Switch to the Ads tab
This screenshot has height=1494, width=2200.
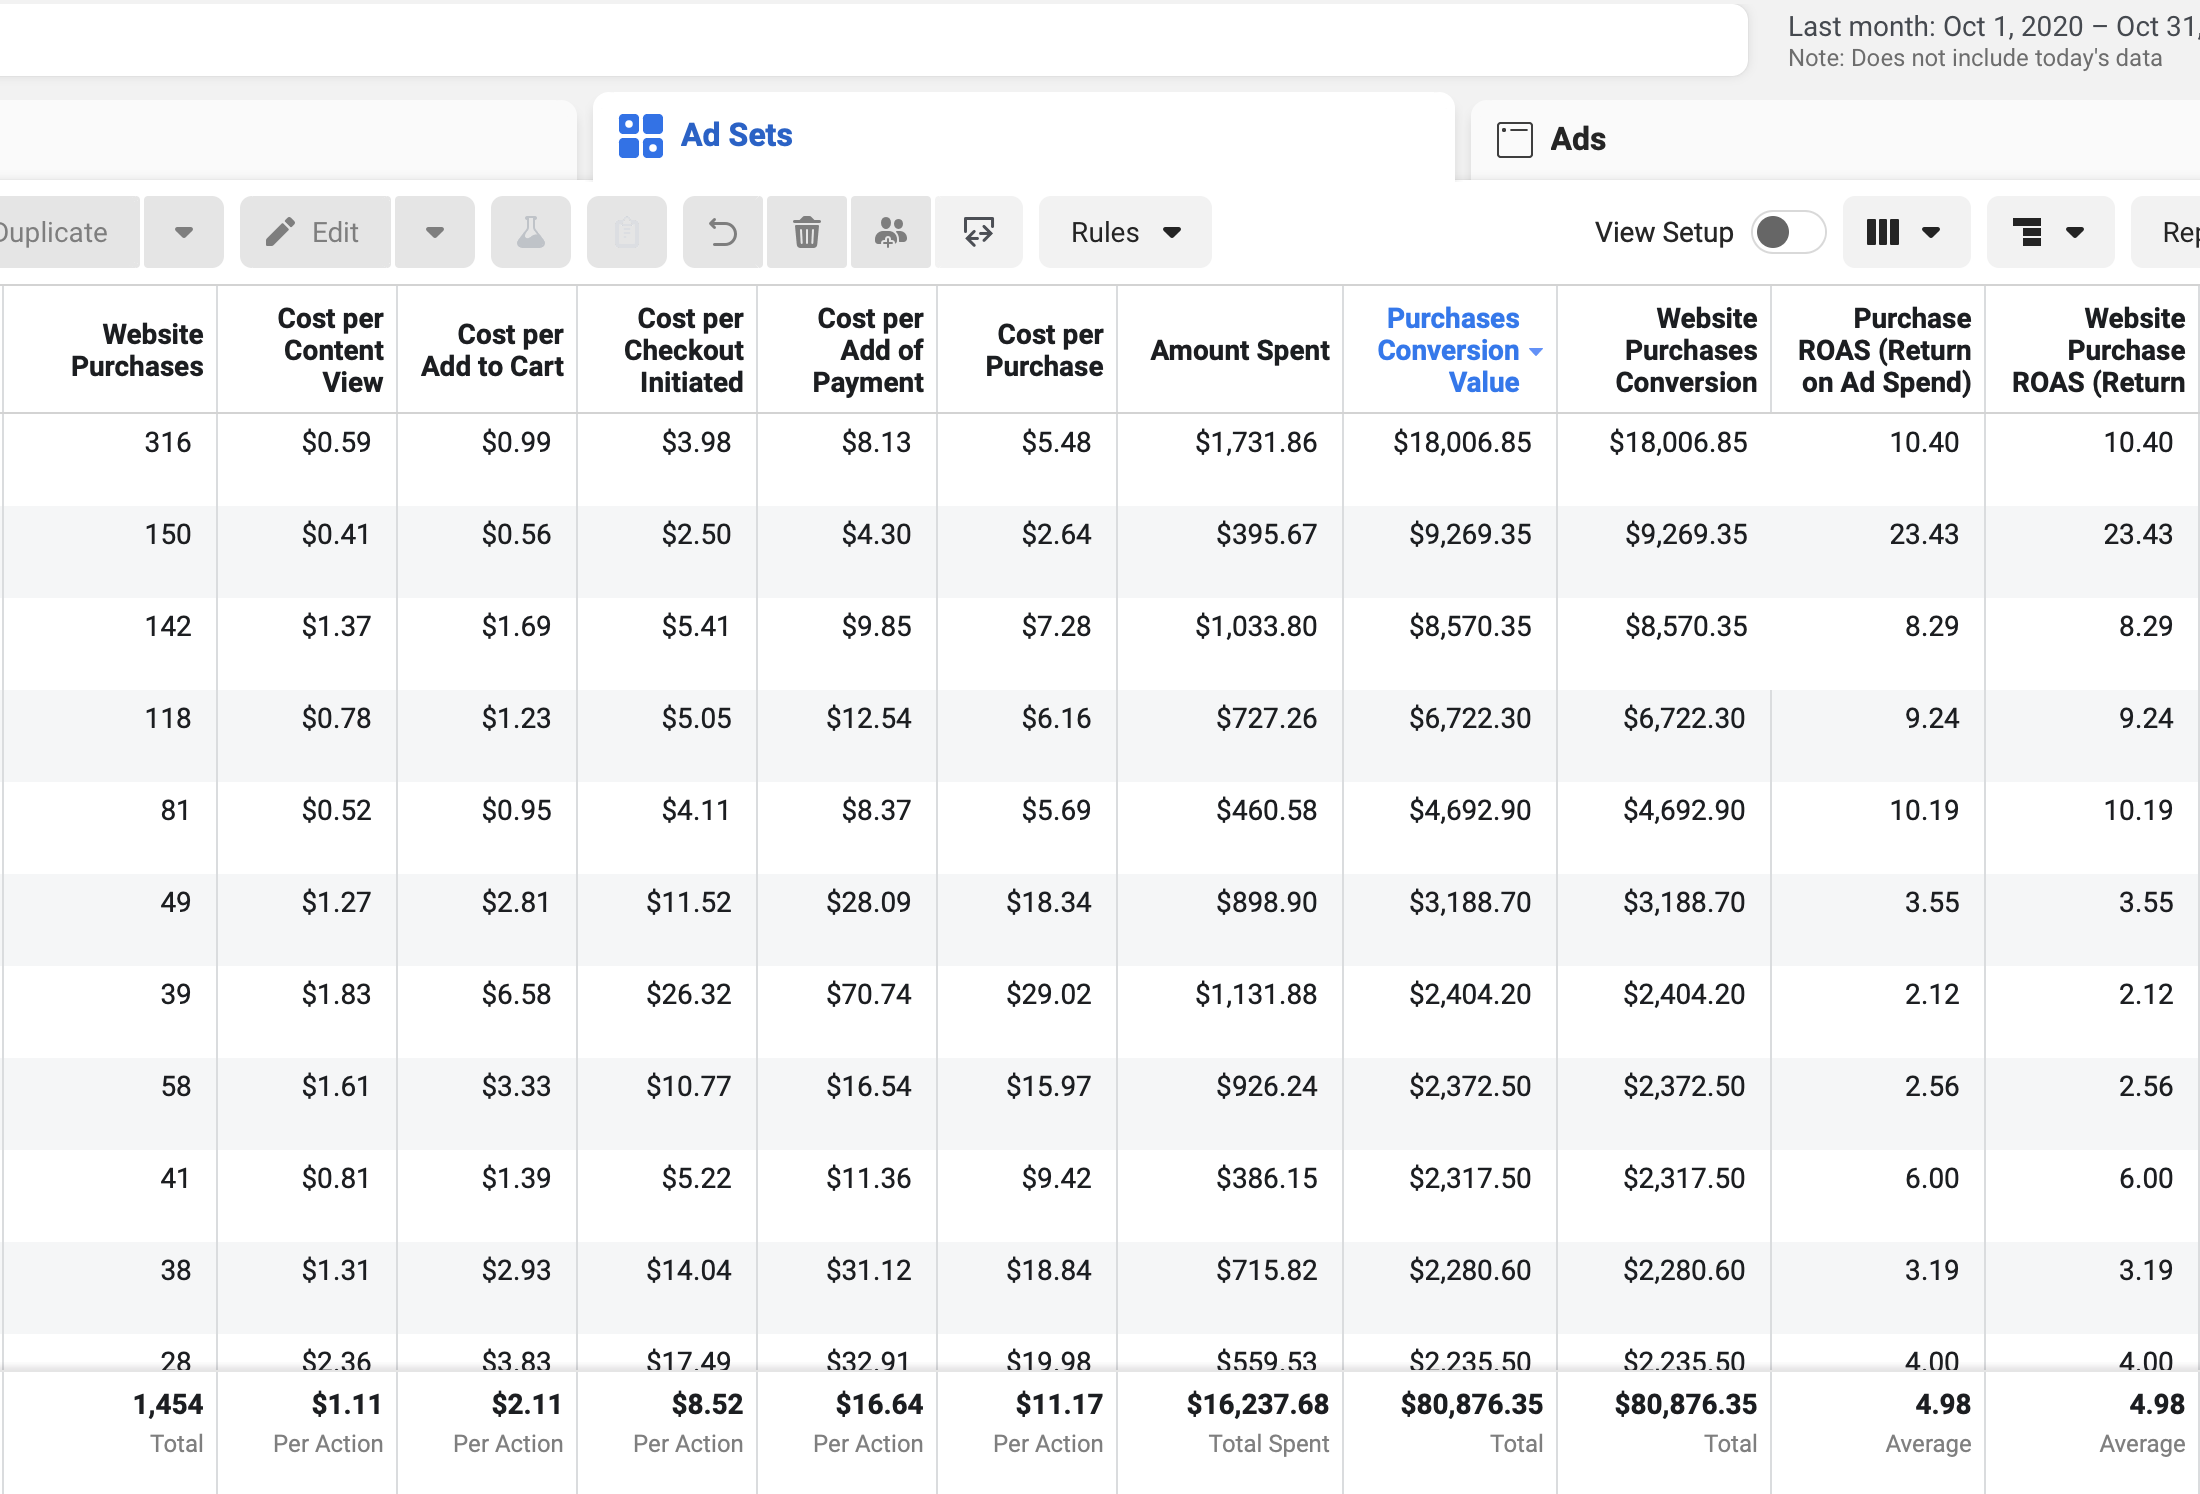(1835, 139)
